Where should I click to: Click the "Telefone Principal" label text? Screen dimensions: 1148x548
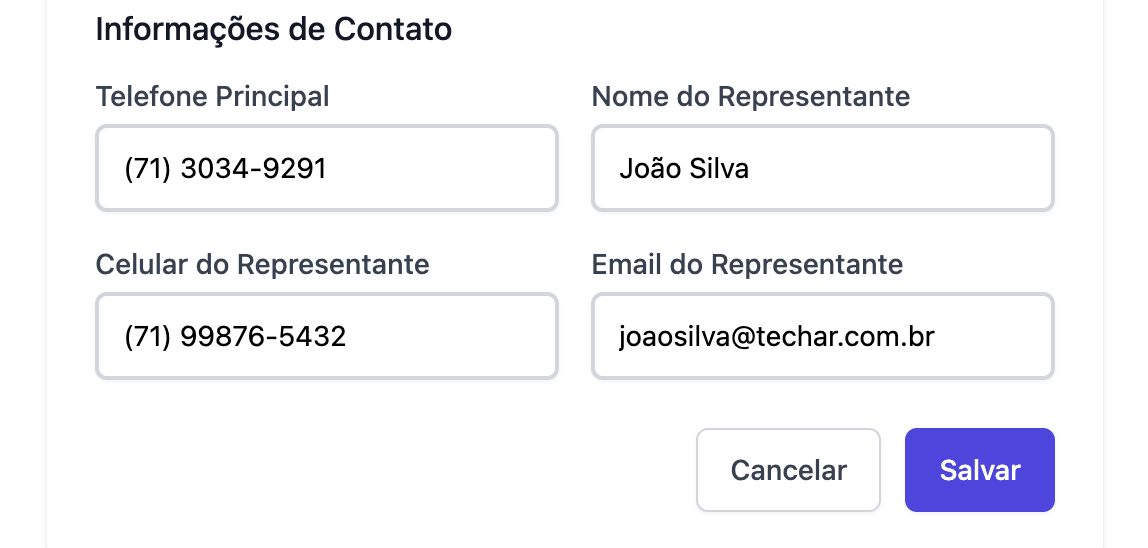[212, 97]
